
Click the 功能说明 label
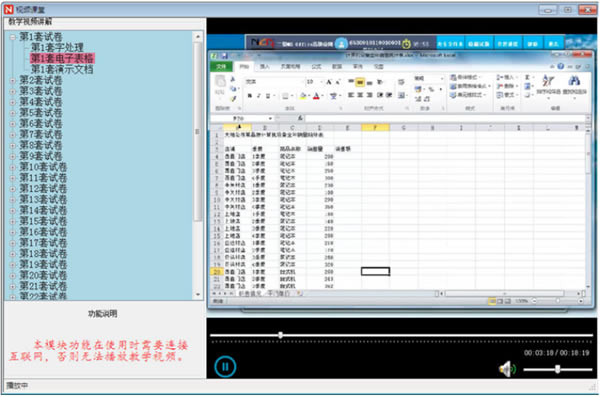pyautogui.click(x=103, y=314)
